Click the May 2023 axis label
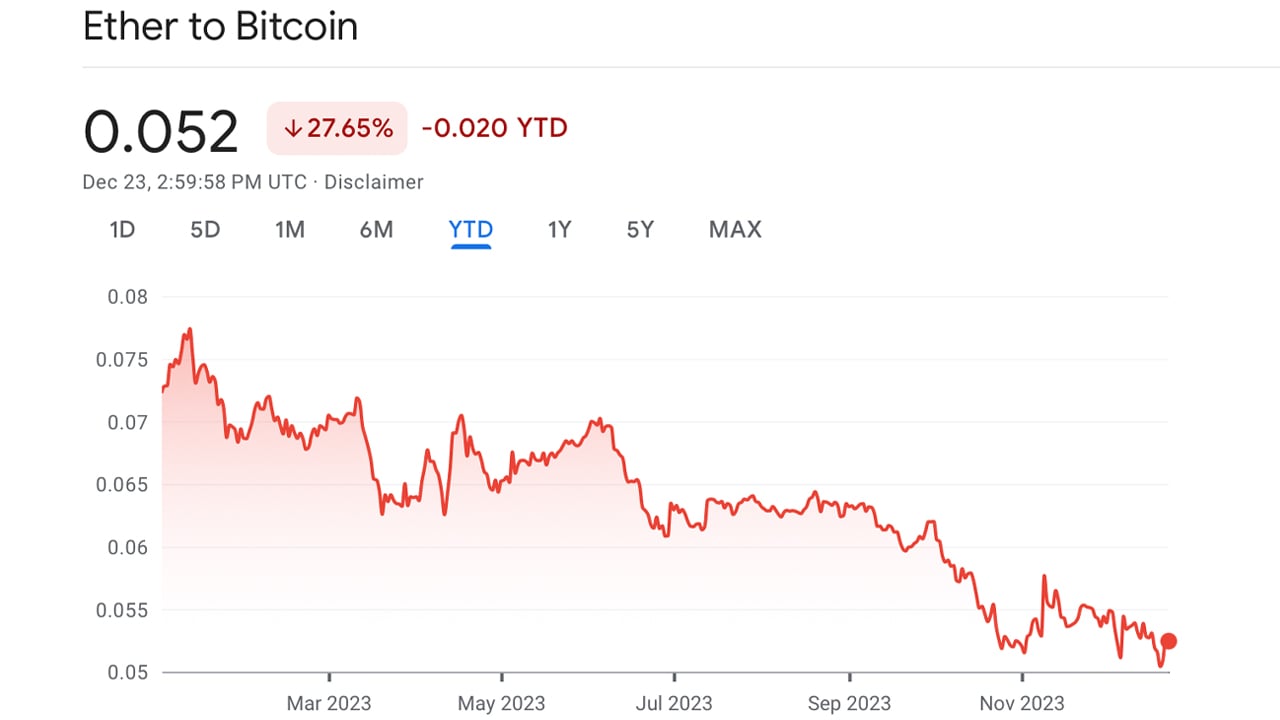 point(502,703)
